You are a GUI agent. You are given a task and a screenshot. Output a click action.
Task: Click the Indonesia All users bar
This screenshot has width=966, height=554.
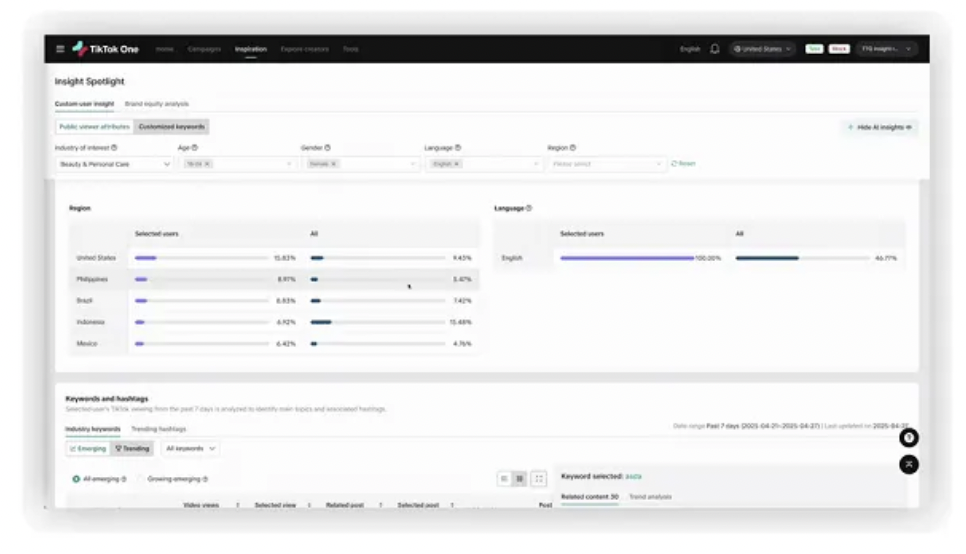coord(378,322)
